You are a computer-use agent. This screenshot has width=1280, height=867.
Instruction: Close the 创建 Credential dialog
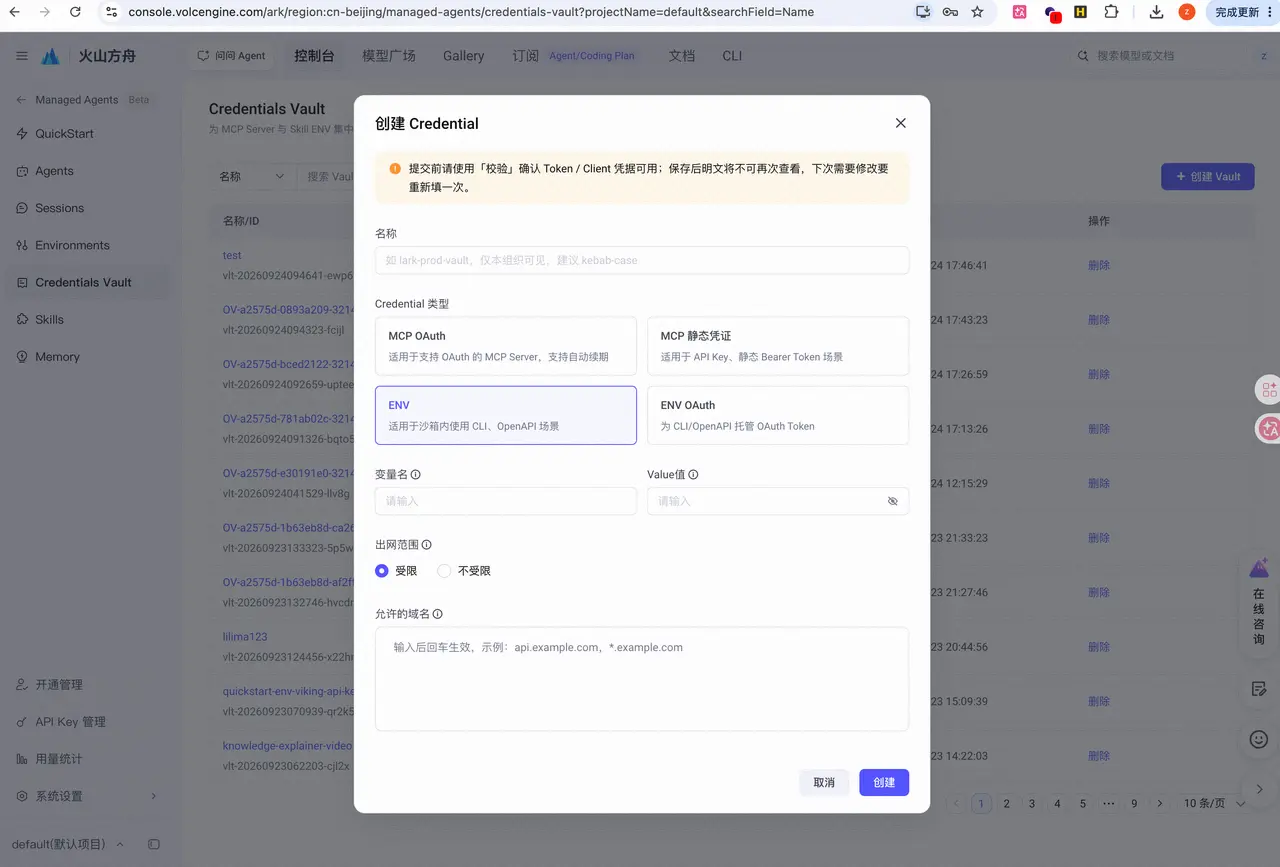point(901,123)
